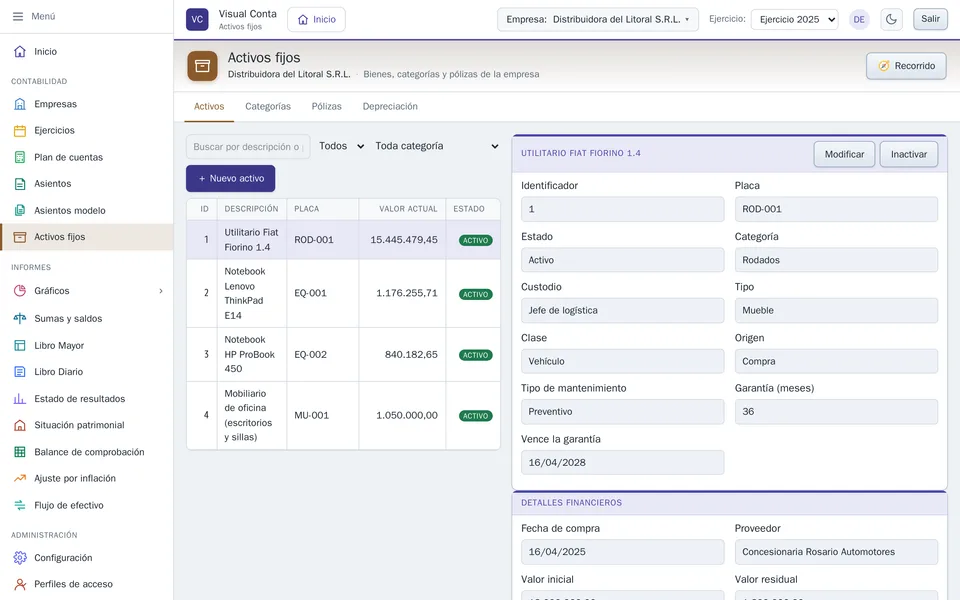The height and width of the screenshot is (600, 960).
Task: Click the Activos fijos box icon in sidebar
Action: (x=20, y=237)
